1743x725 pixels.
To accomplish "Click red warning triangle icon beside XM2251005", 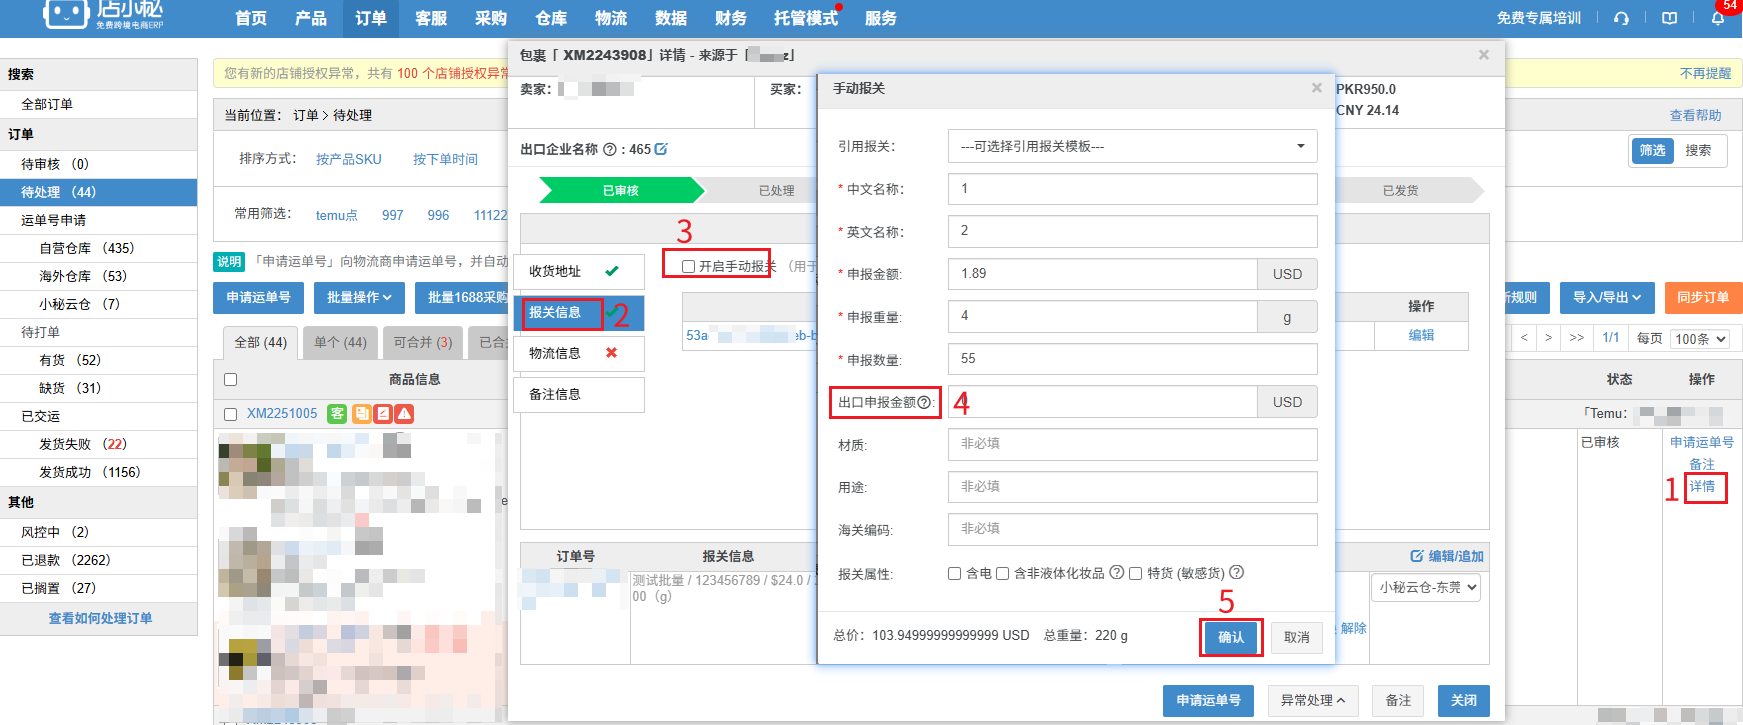I will pos(404,413).
